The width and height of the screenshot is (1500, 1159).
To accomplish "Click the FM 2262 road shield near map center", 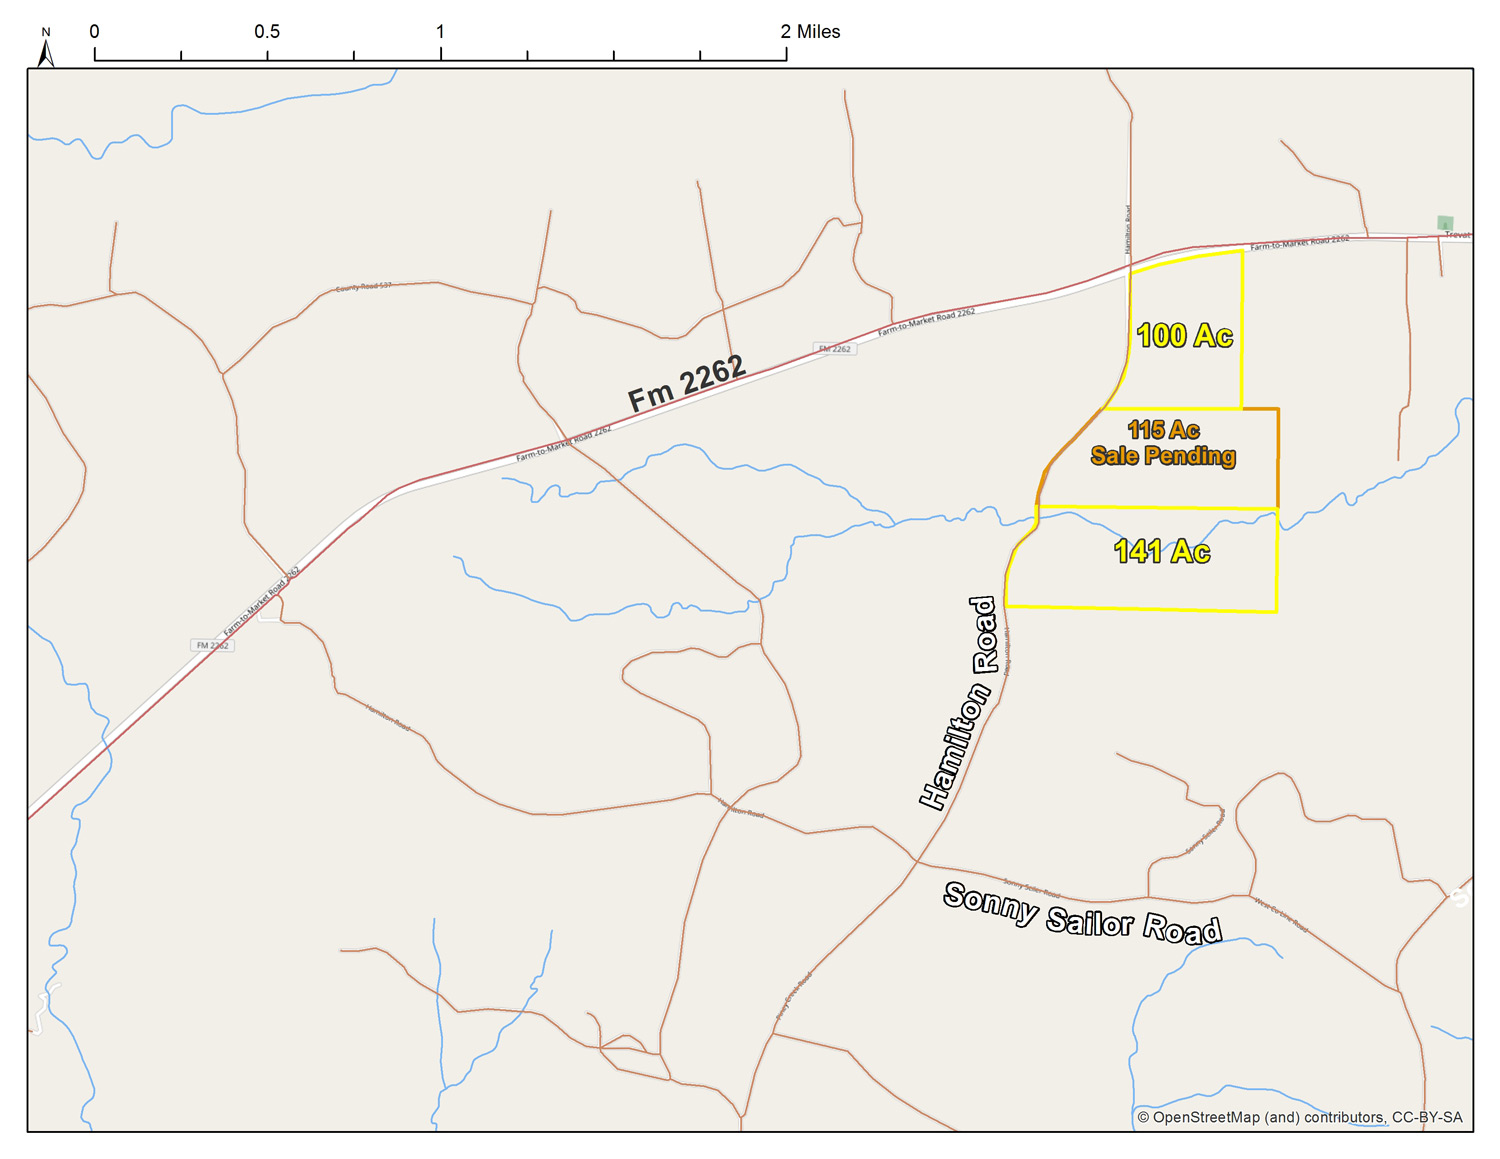I will [x=835, y=349].
